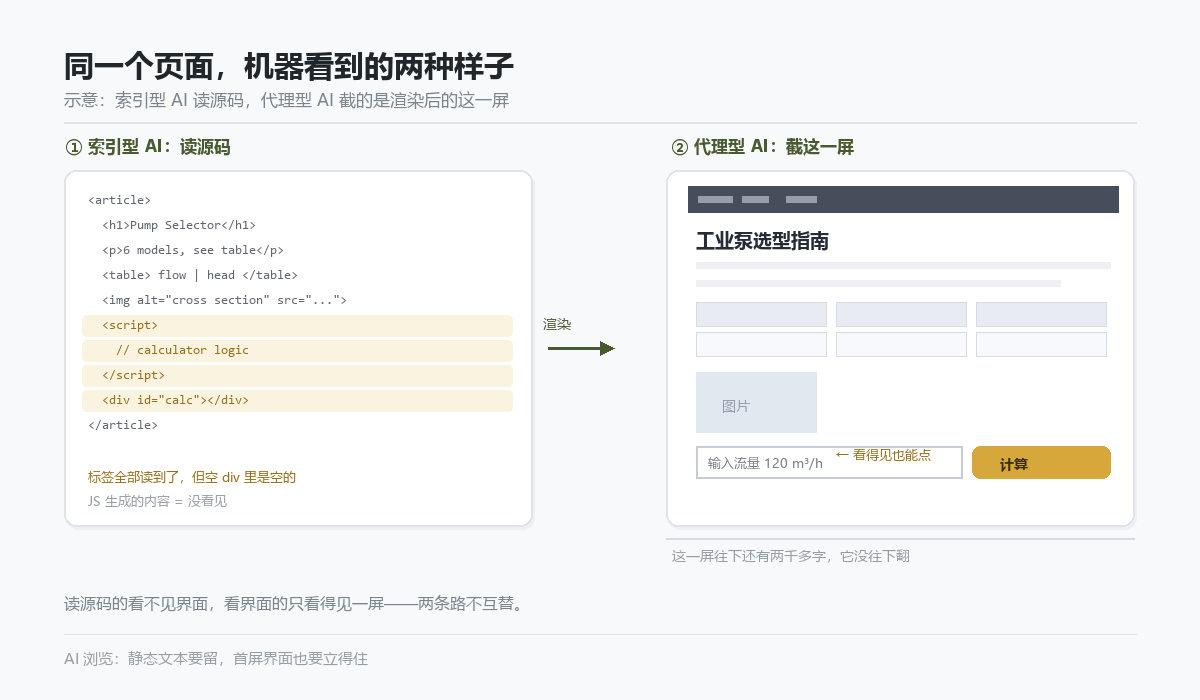Click the sentence 读源码的看不见界面…两条路不互替
1200x700 pixels.
294,604
